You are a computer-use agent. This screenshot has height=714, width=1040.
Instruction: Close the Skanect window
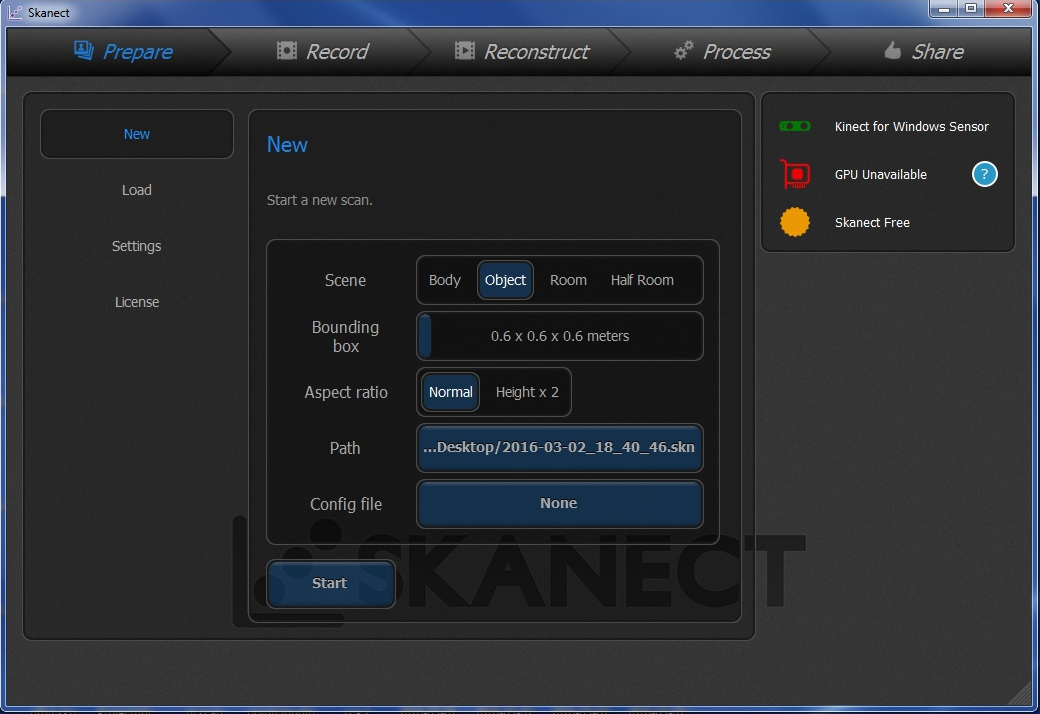[x=1009, y=9]
